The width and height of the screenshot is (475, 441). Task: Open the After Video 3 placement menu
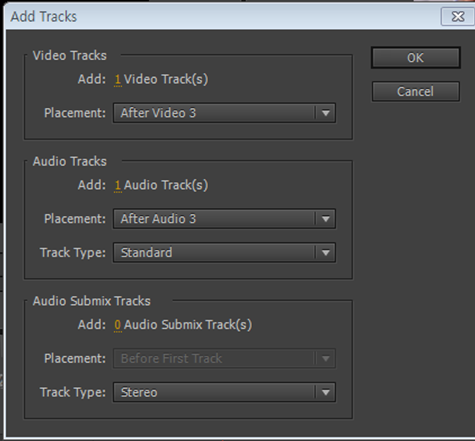coord(224,113)
